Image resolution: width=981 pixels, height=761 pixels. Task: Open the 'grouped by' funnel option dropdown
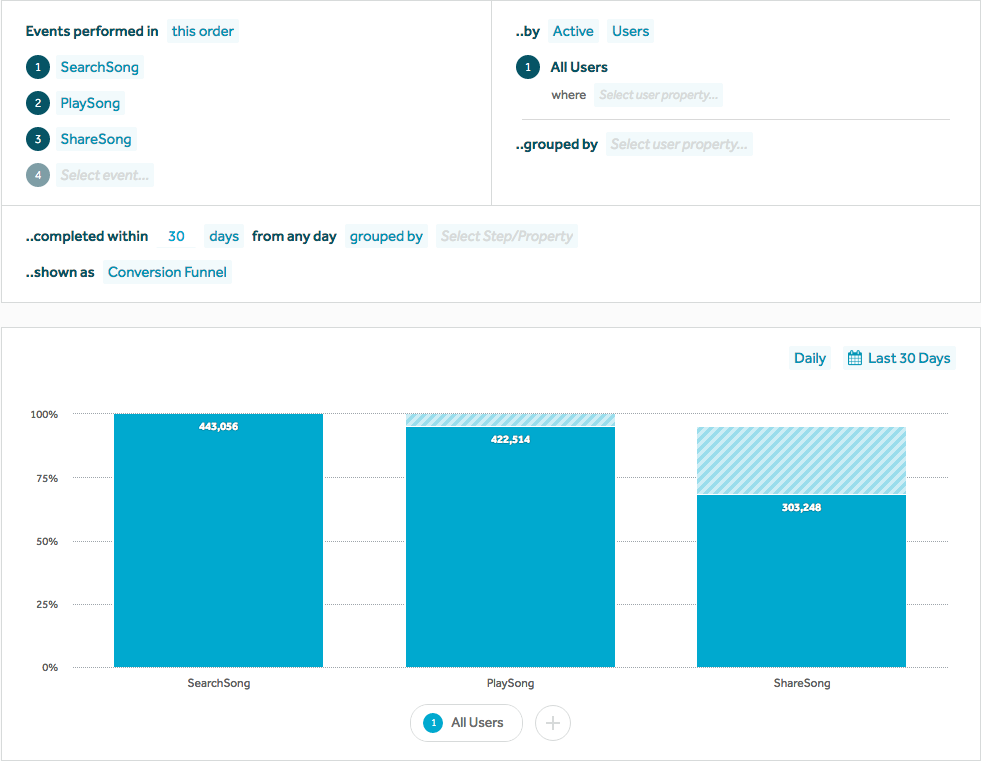click(386, 237)
